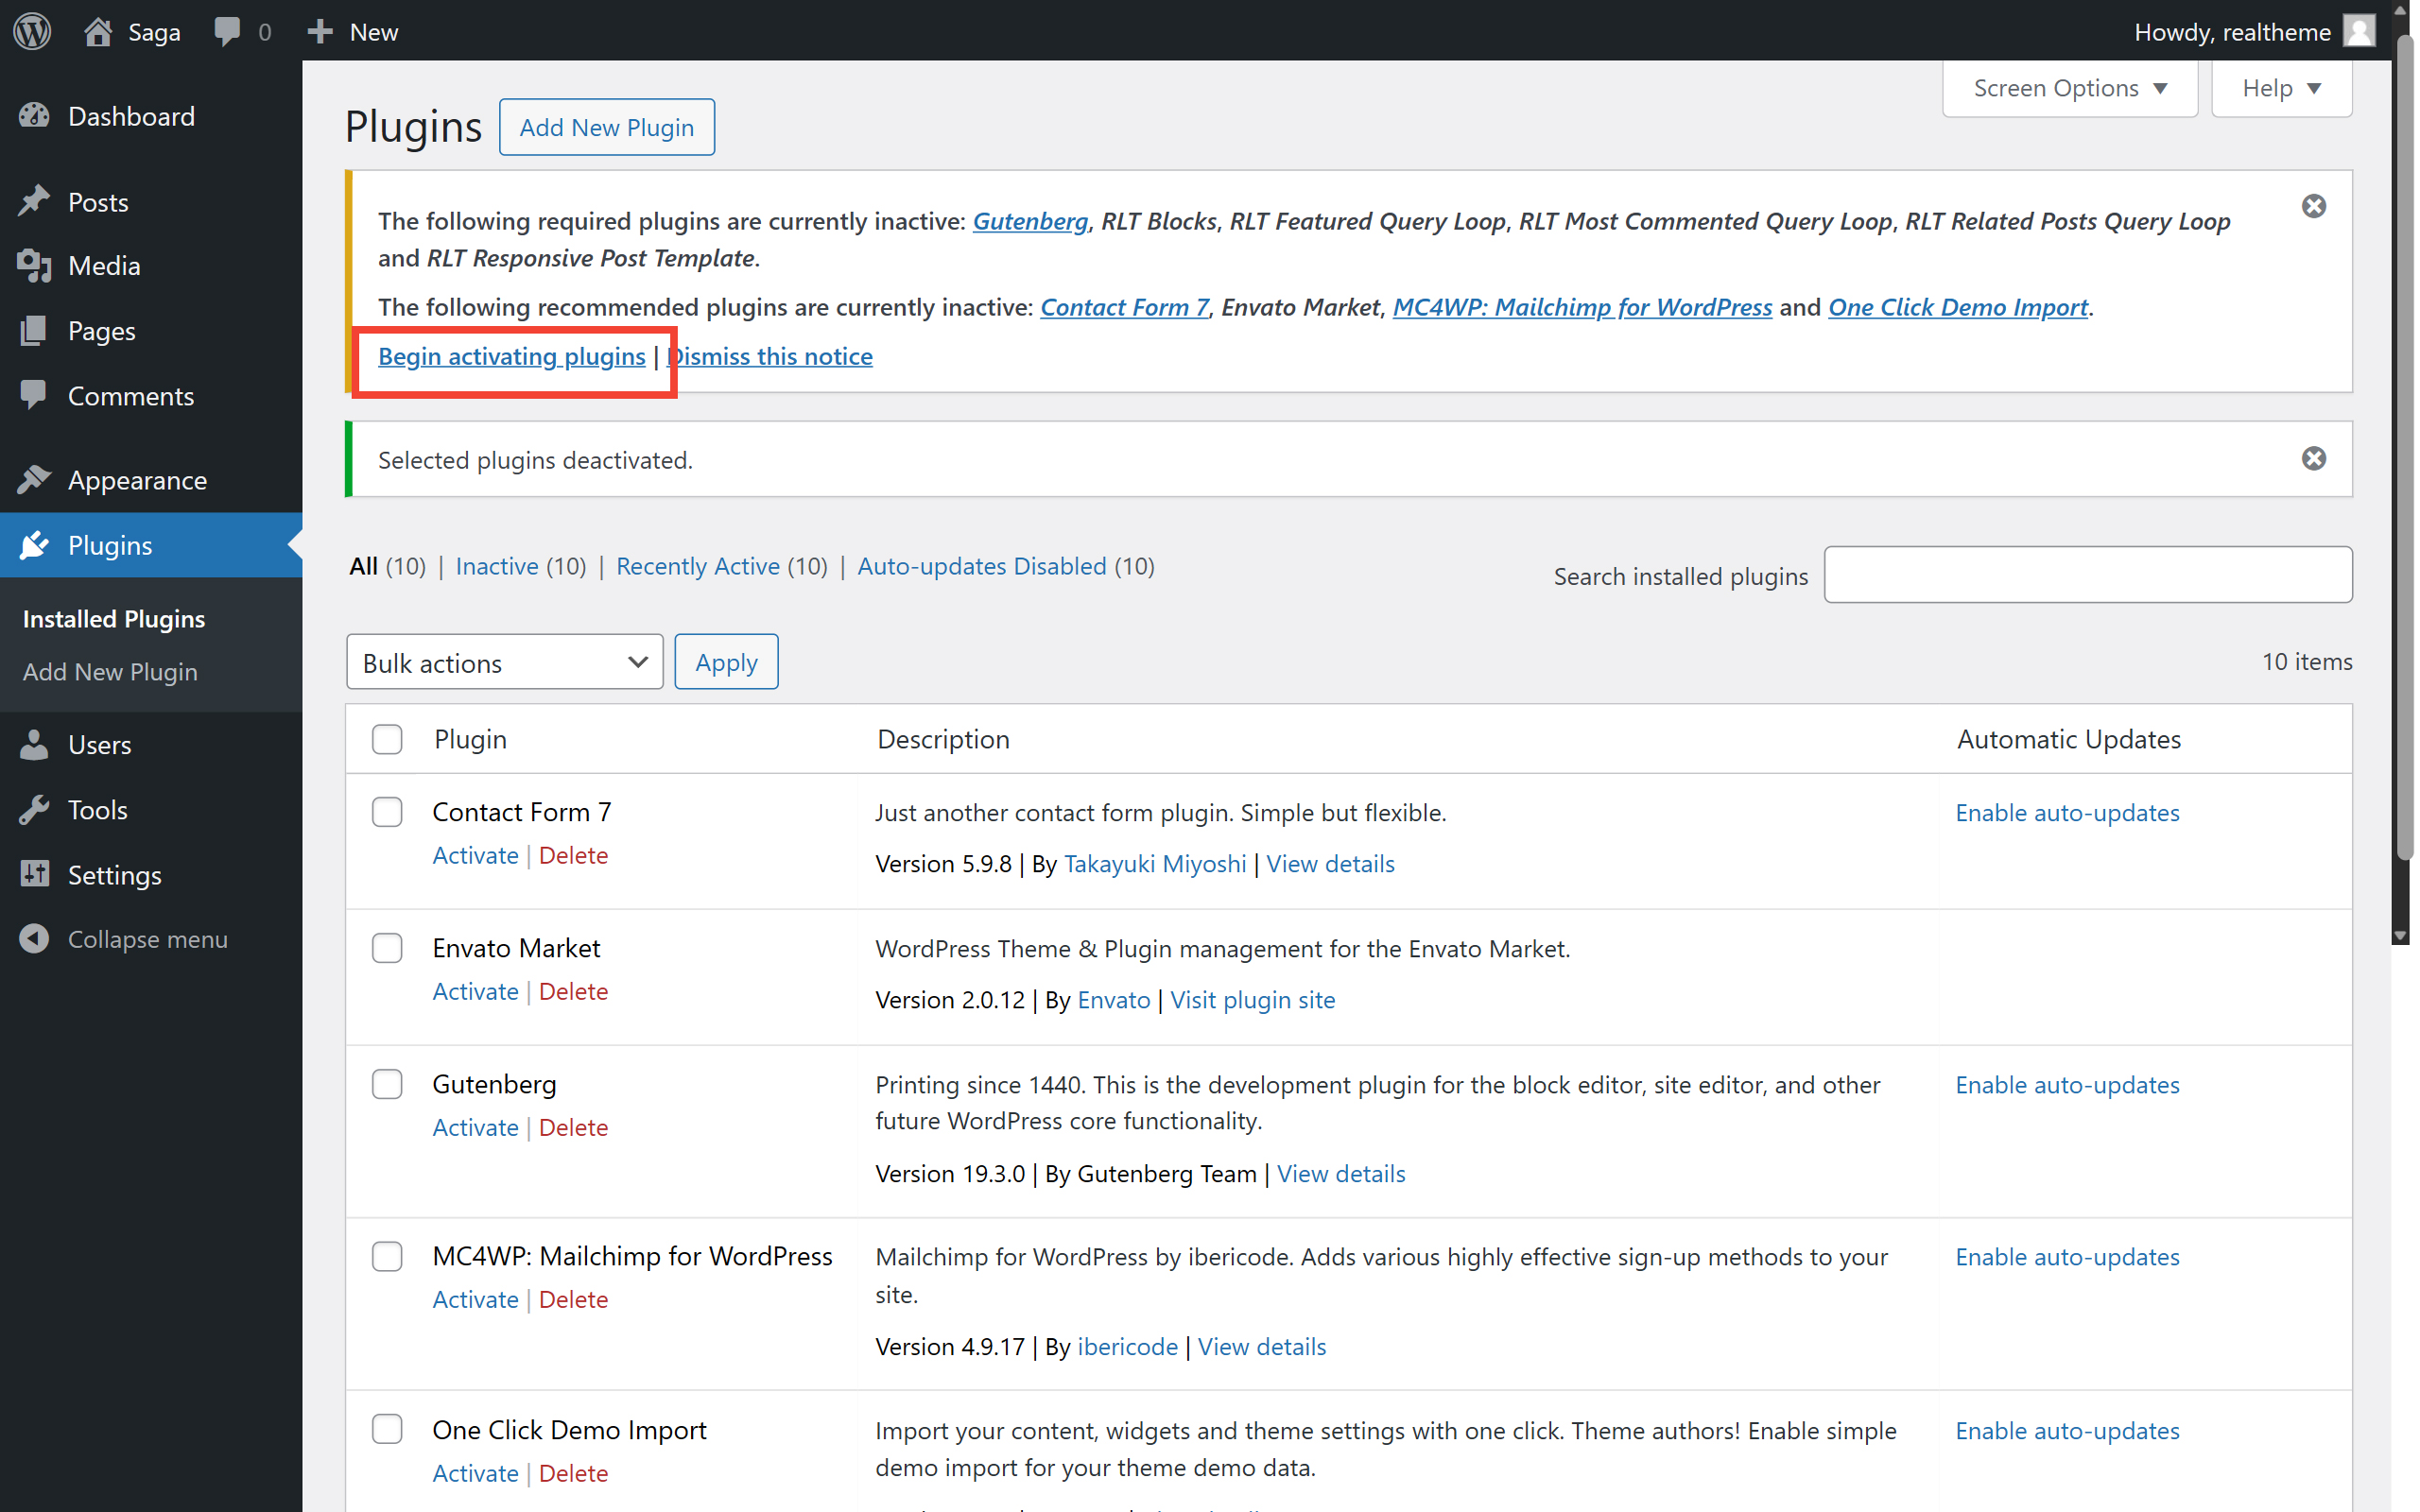This screenshot has width=2420, height=1512.
Task: Click Begin activating plugins link
Action: 511,356
